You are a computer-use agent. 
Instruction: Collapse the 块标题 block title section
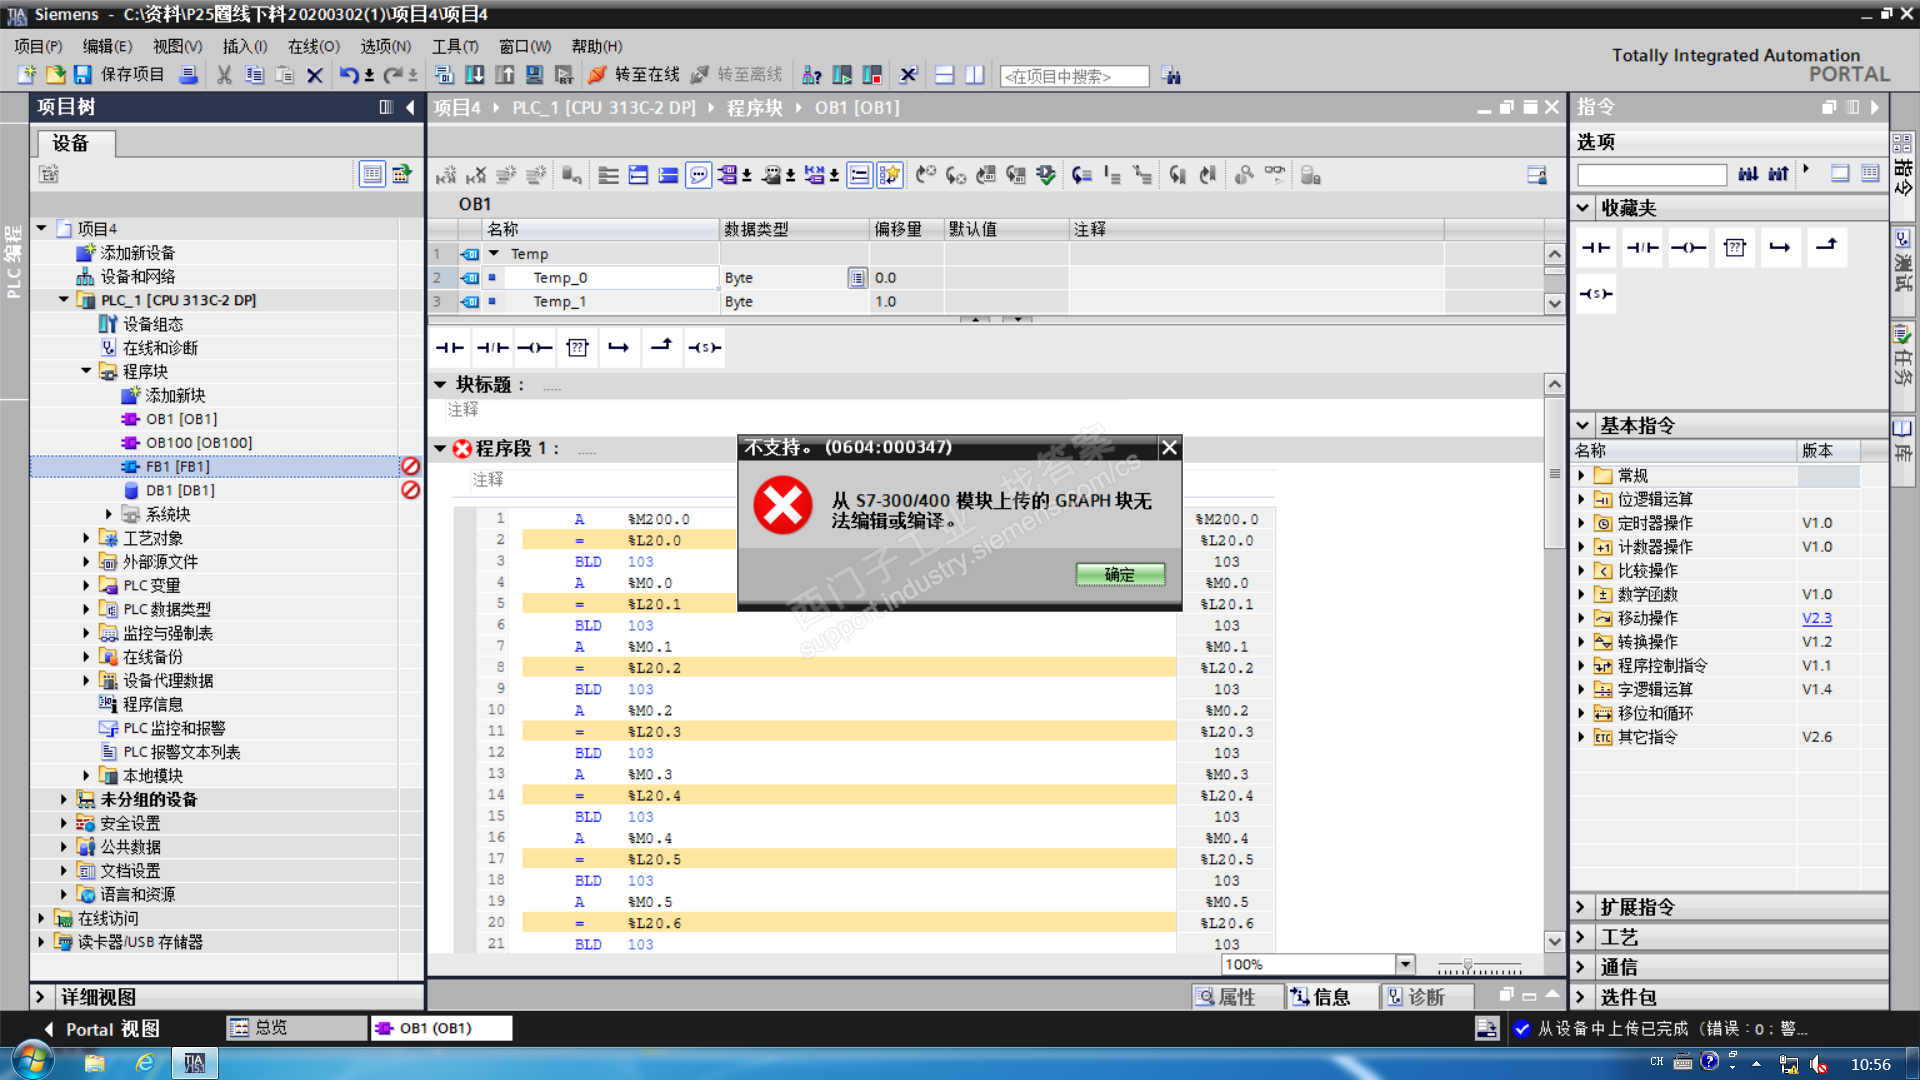[440, 384]
